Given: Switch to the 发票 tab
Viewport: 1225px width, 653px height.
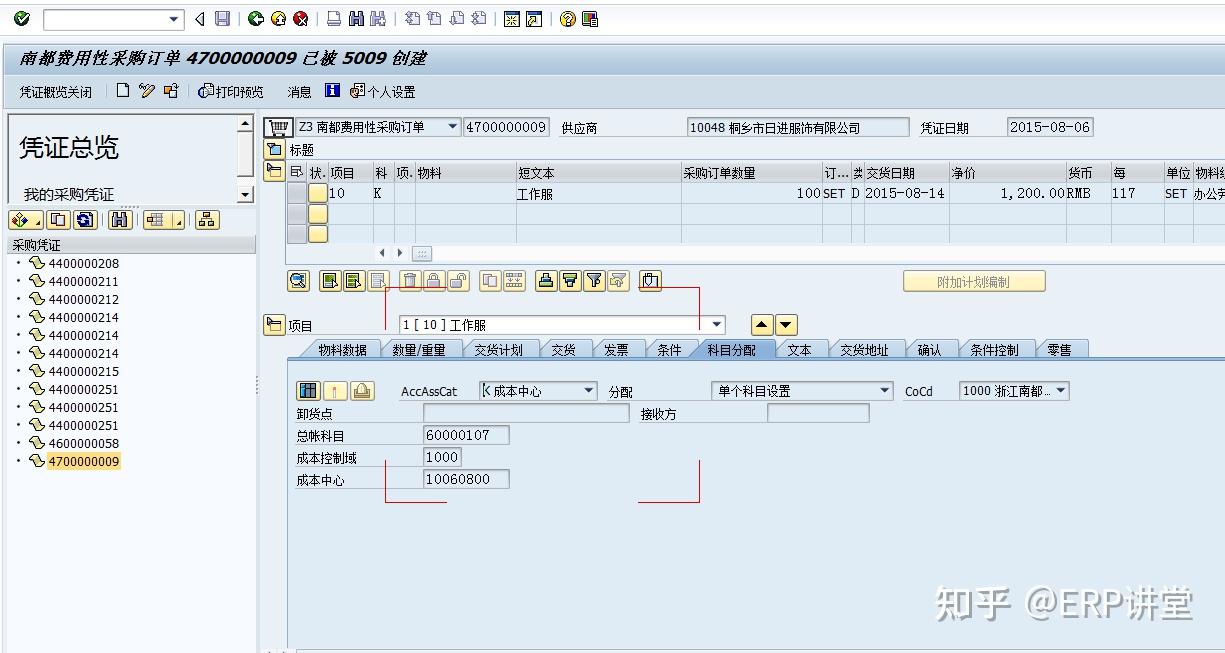Looking at the screenshot, I should pos(616,349).
